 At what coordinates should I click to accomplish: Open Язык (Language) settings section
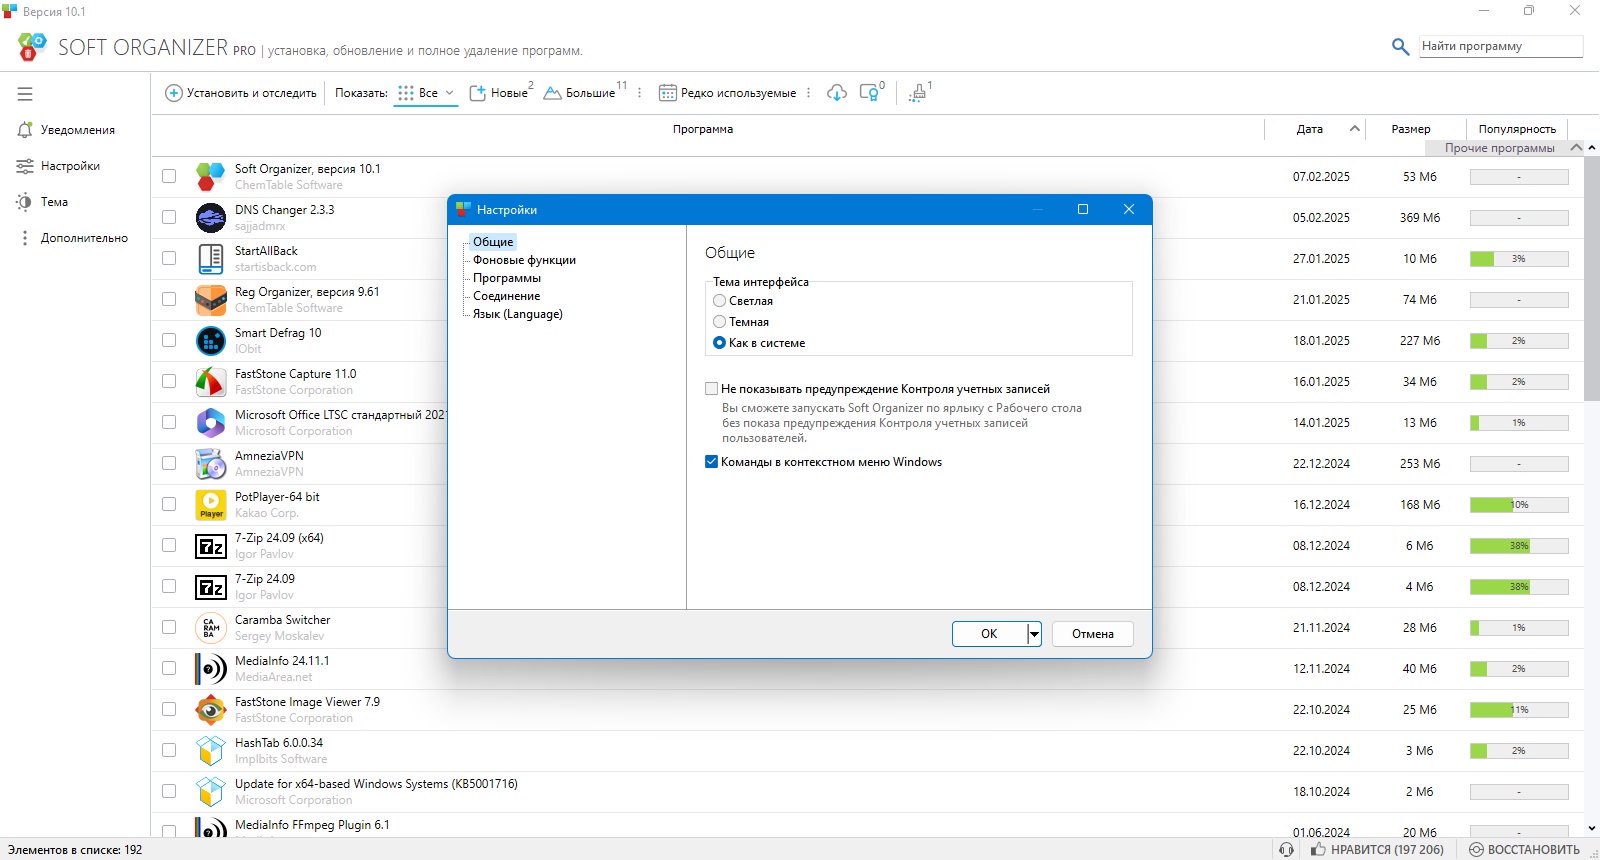517,314
